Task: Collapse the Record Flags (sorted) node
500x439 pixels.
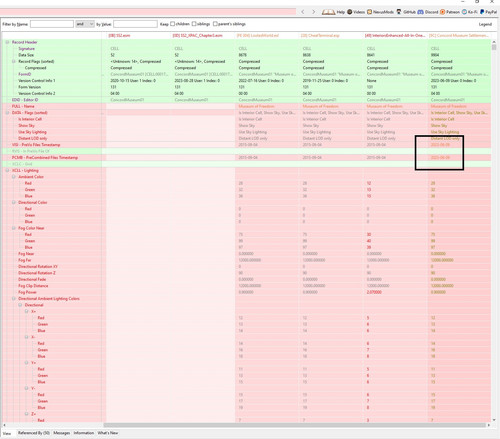Action: 14,61
